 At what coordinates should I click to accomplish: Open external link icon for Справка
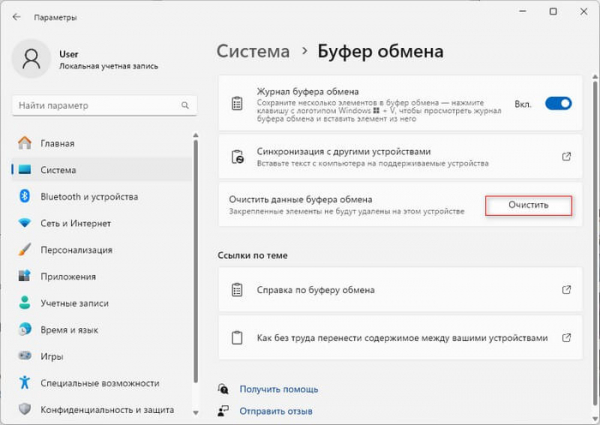click(x=567, y=290)
